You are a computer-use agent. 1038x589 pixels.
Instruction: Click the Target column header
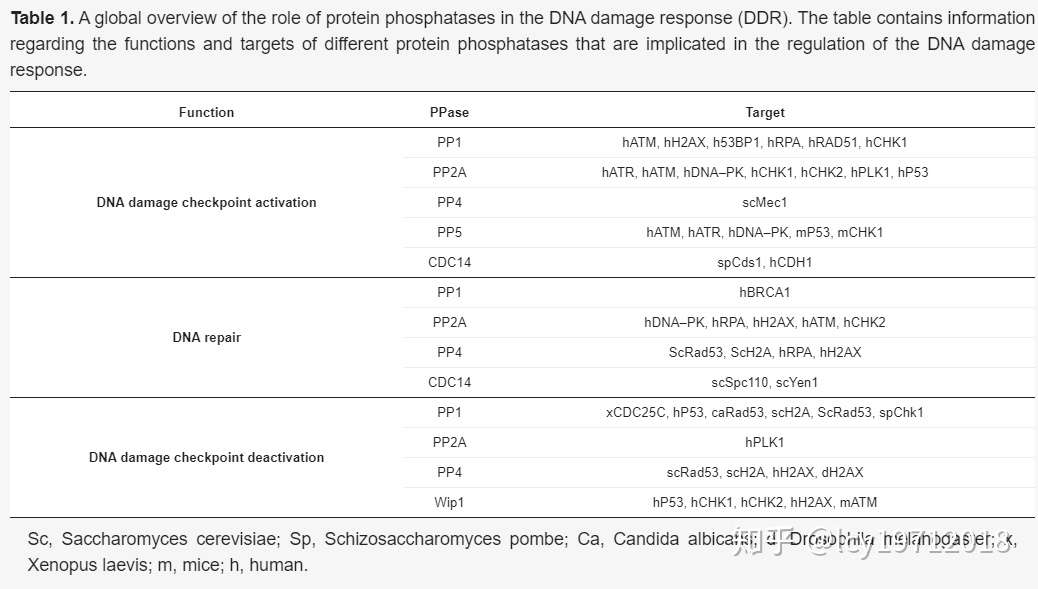[x=765, y=113]
